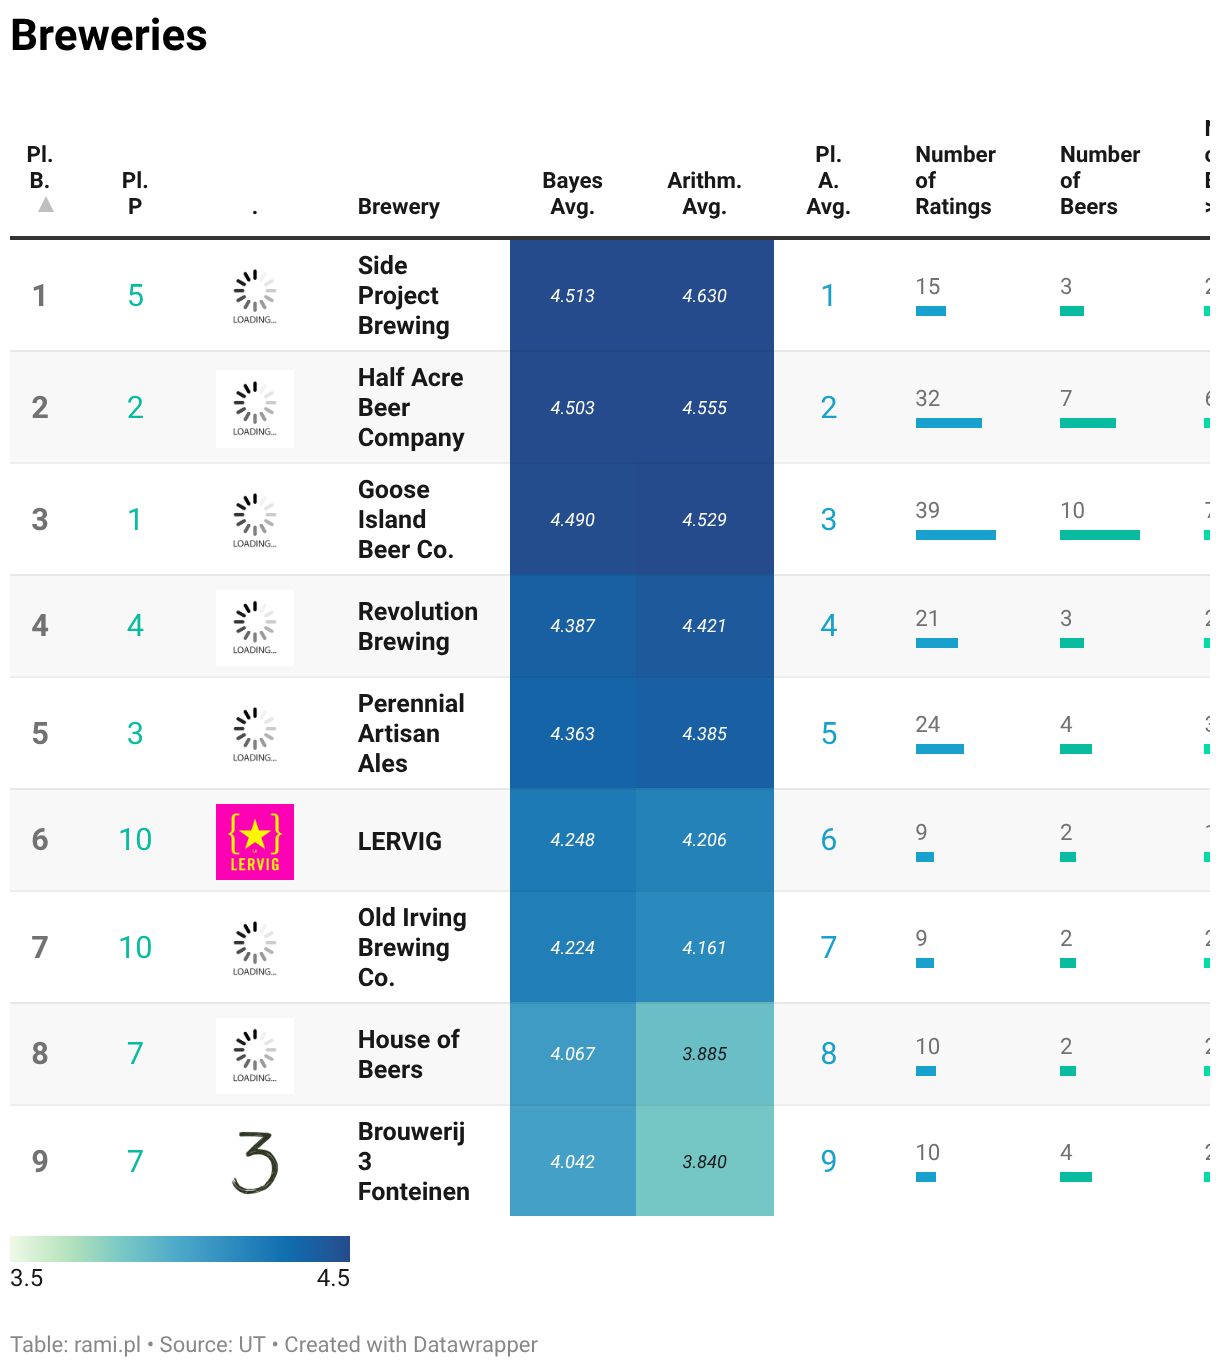Click Half Acre Beer Company loading logo
Image resolution: width=1220 pixels, height=1370 pixels.
tap(255, 408)
